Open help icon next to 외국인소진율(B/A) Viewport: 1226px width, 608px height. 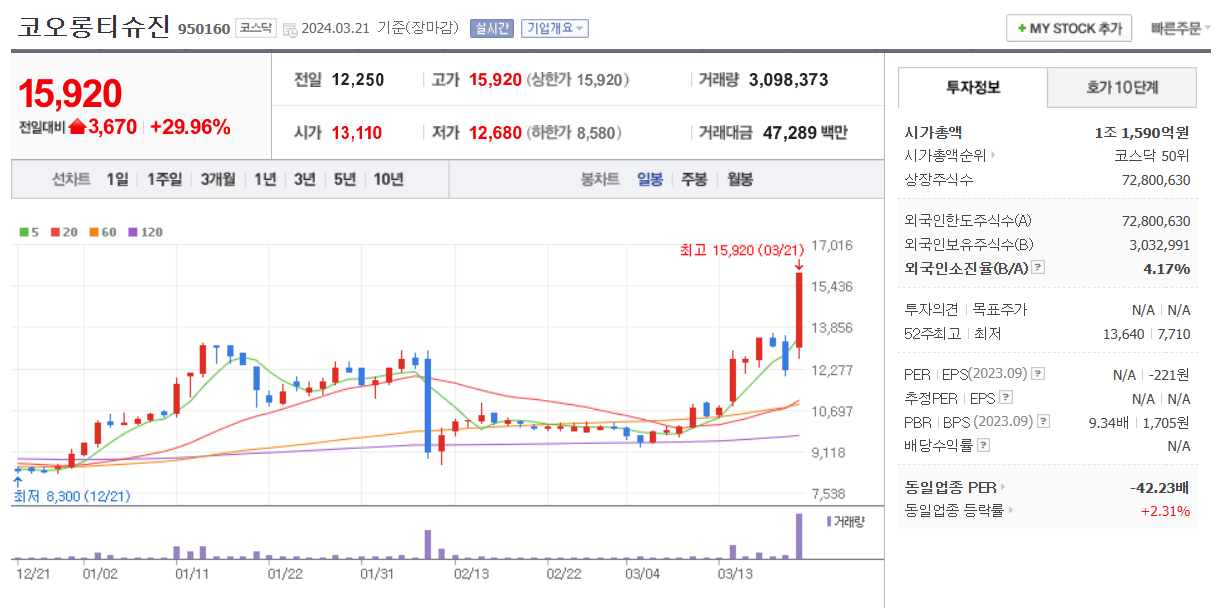tap(1038, 267)
